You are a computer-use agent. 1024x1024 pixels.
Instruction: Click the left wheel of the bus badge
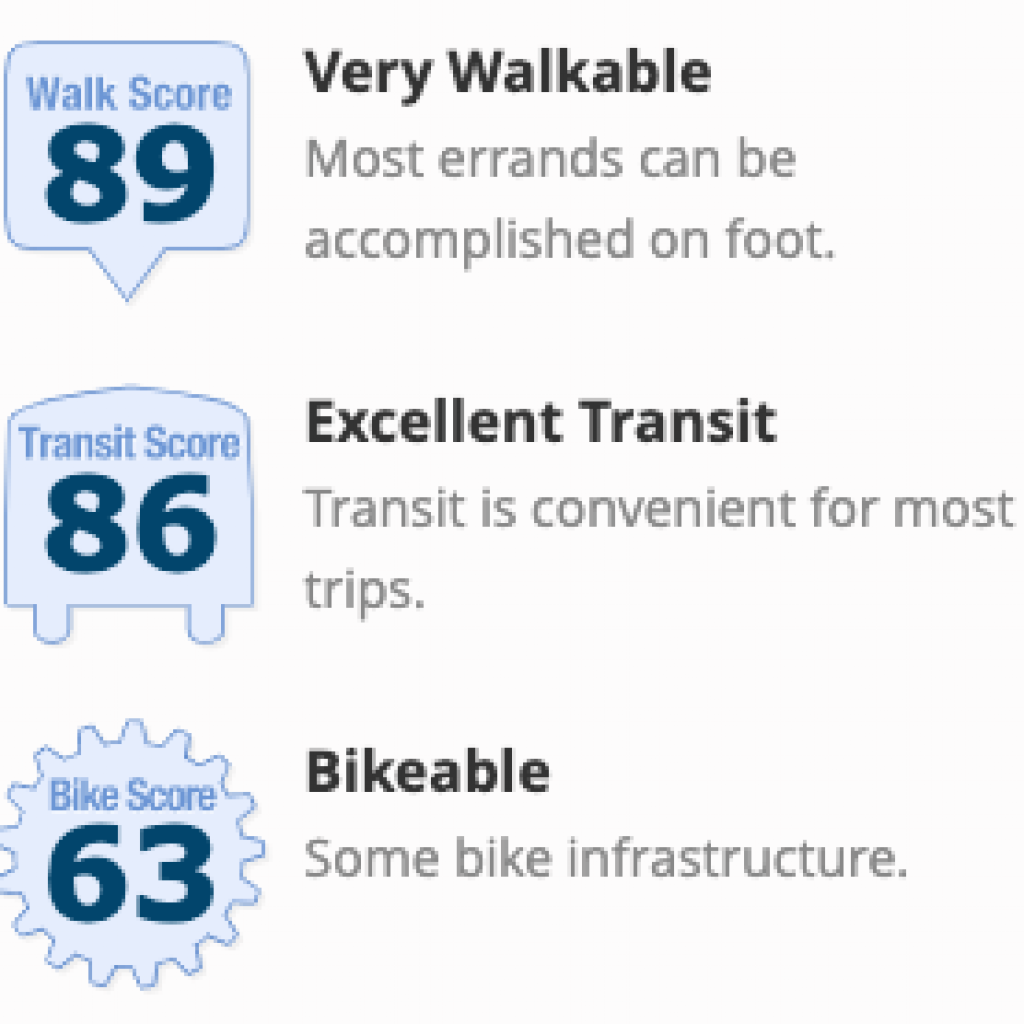(x=52, y=624)
